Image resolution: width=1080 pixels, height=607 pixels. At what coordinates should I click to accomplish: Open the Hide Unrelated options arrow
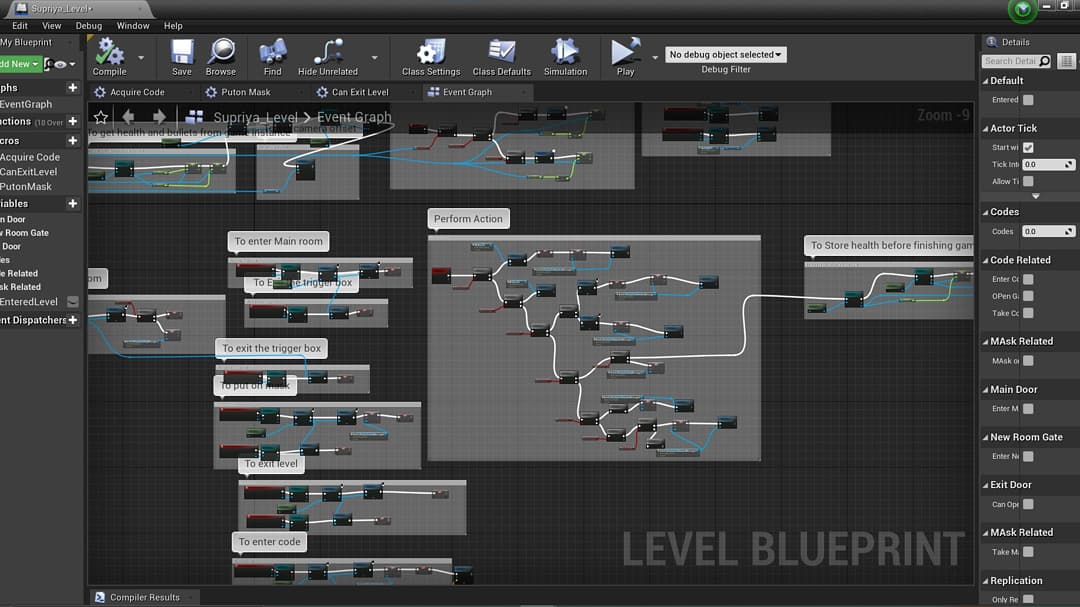click(x=375, y=57)
